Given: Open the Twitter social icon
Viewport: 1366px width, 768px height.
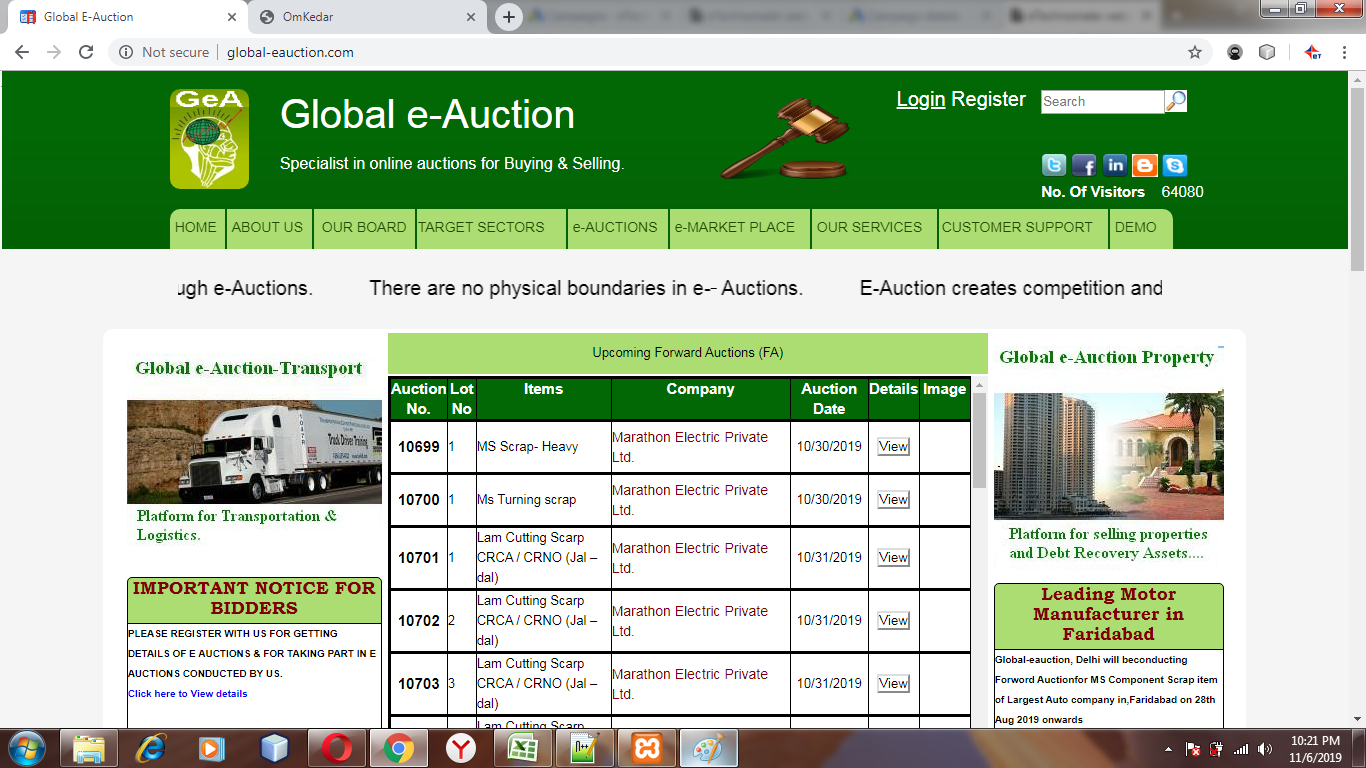Looking at the screenshot, I should (1054, 165).
